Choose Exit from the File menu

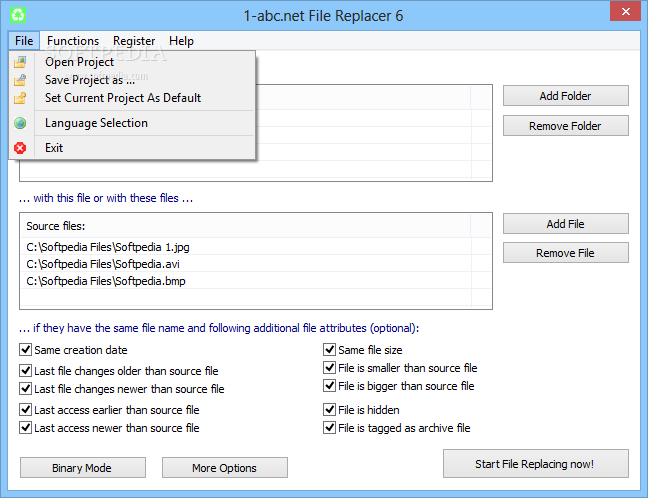pos(132,148)
